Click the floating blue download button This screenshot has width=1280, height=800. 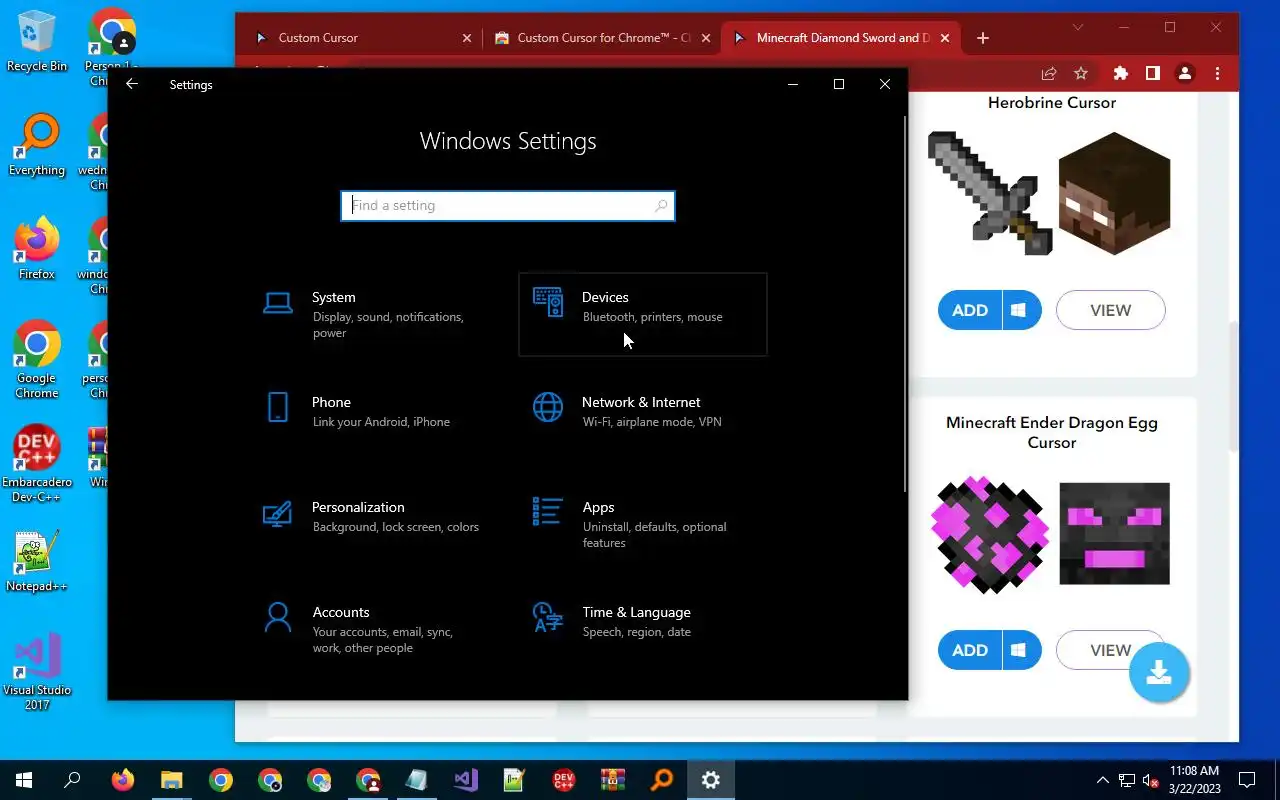(x=1159, y=672)
